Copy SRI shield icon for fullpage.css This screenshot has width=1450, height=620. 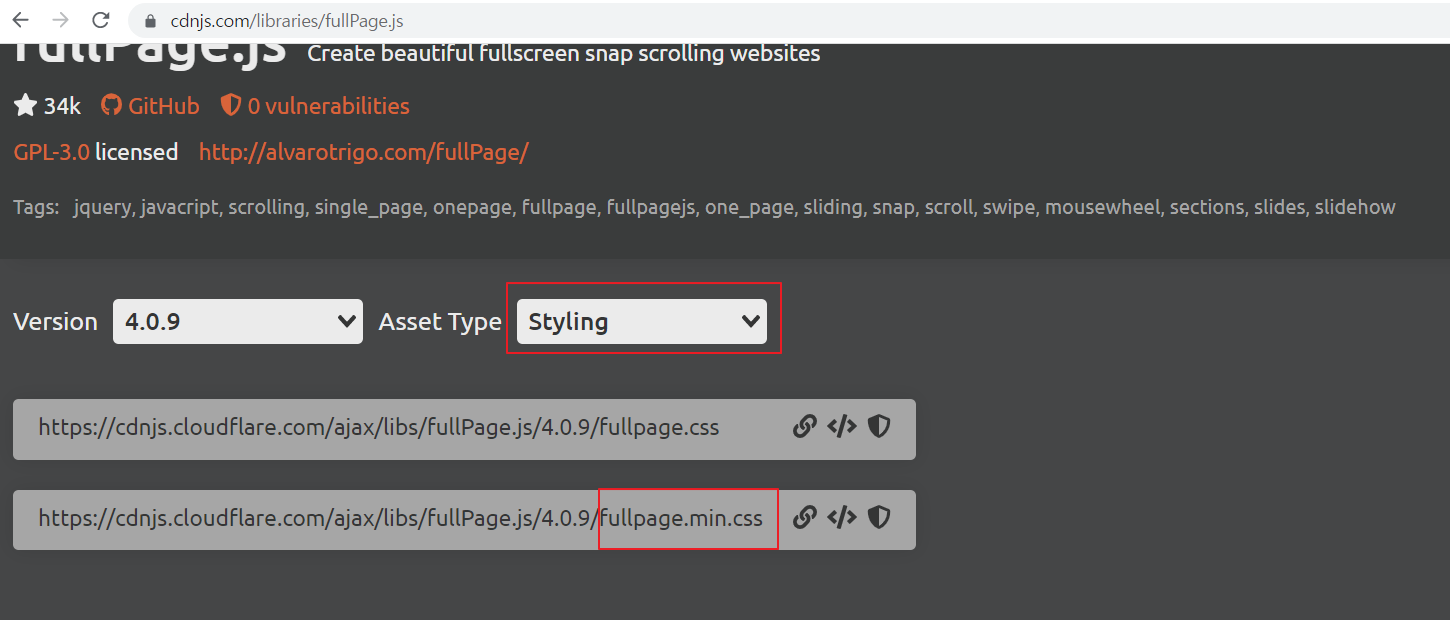[879, 427]
